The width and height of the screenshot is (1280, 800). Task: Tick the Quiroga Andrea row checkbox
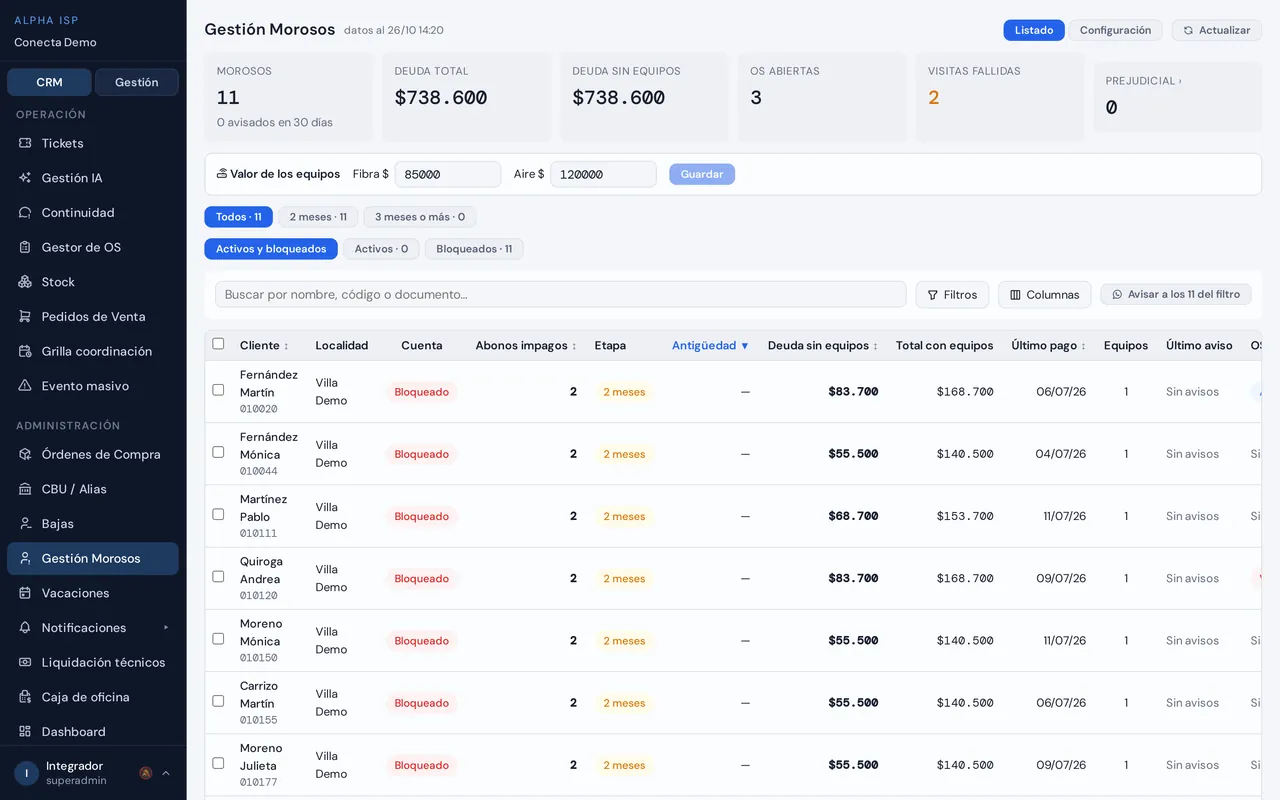[218, 576]
